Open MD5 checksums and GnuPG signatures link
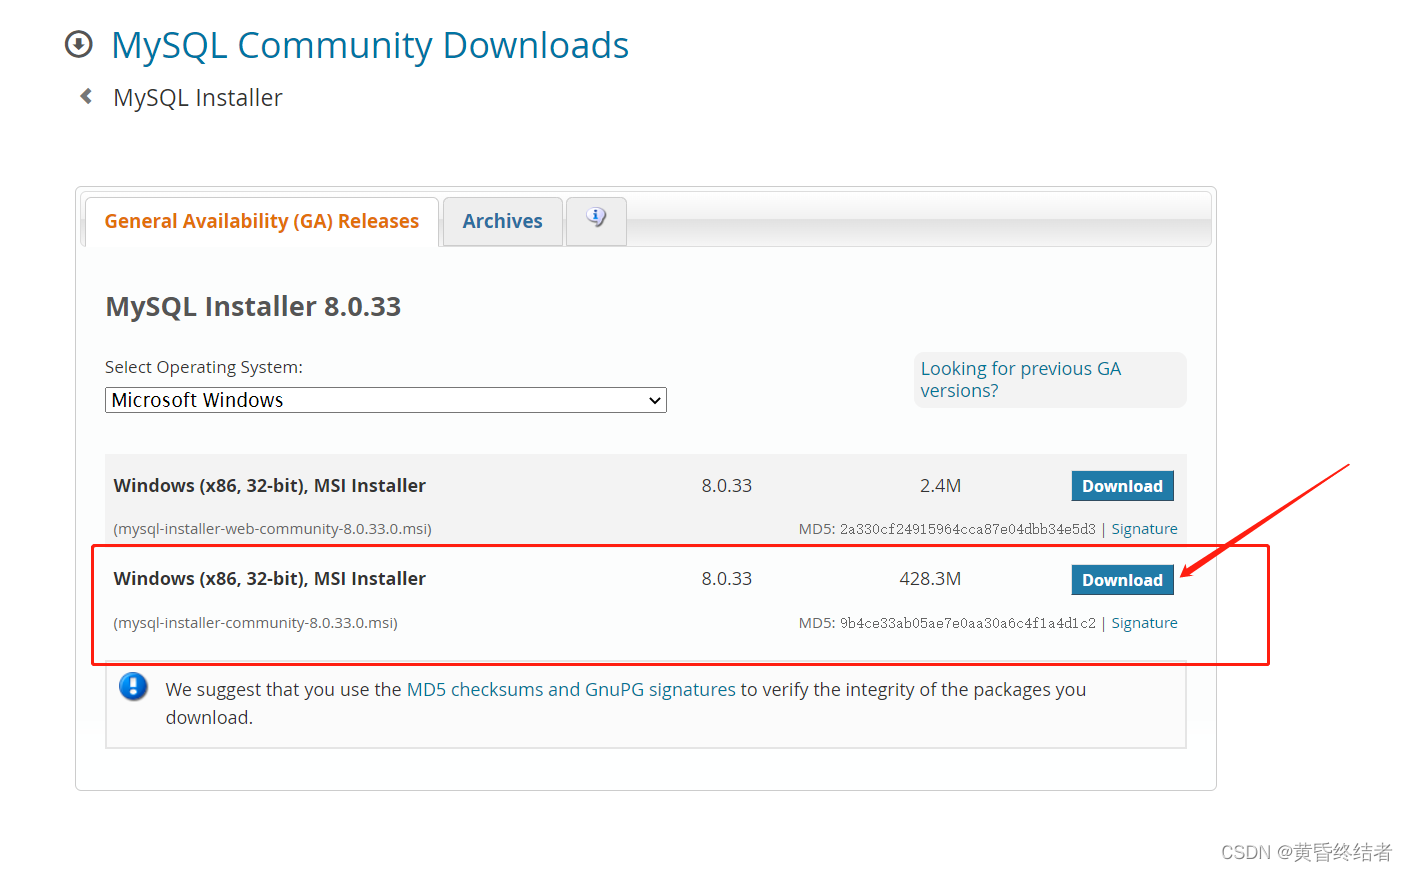Viewport: 1408px width, 872px height. click(571, 689)
